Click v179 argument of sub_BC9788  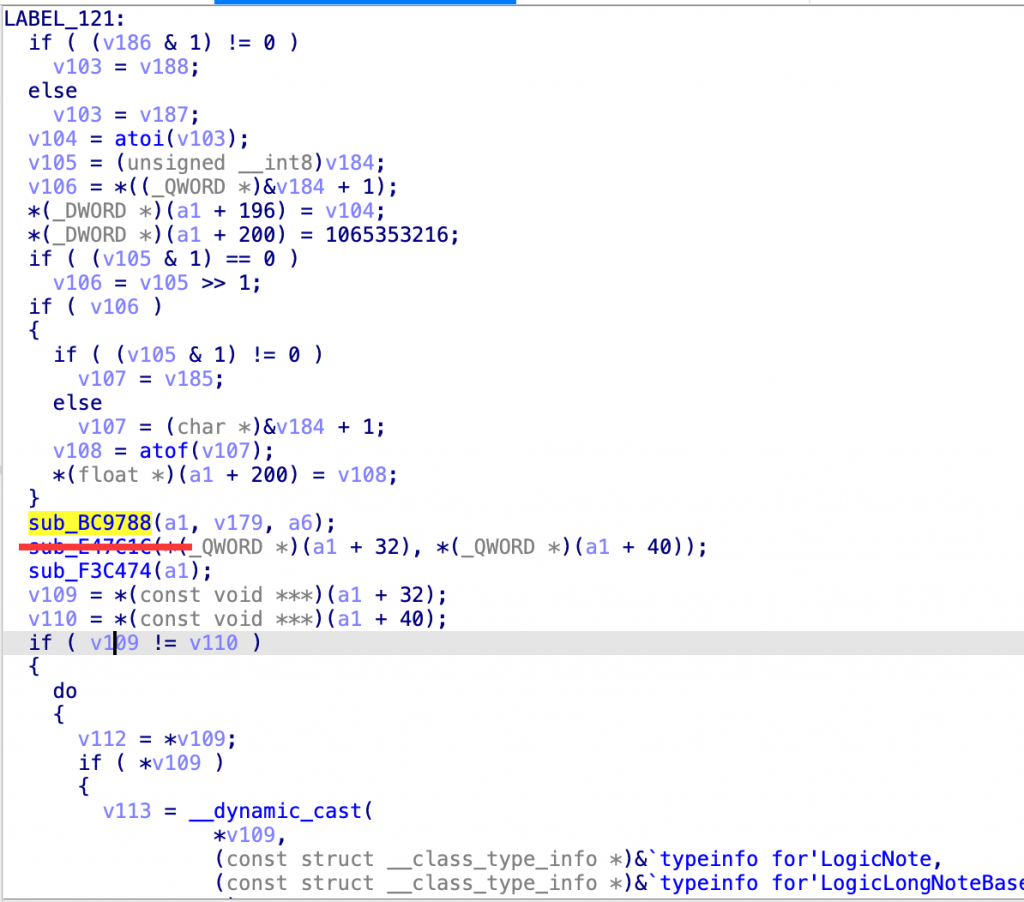pos(237,522)
